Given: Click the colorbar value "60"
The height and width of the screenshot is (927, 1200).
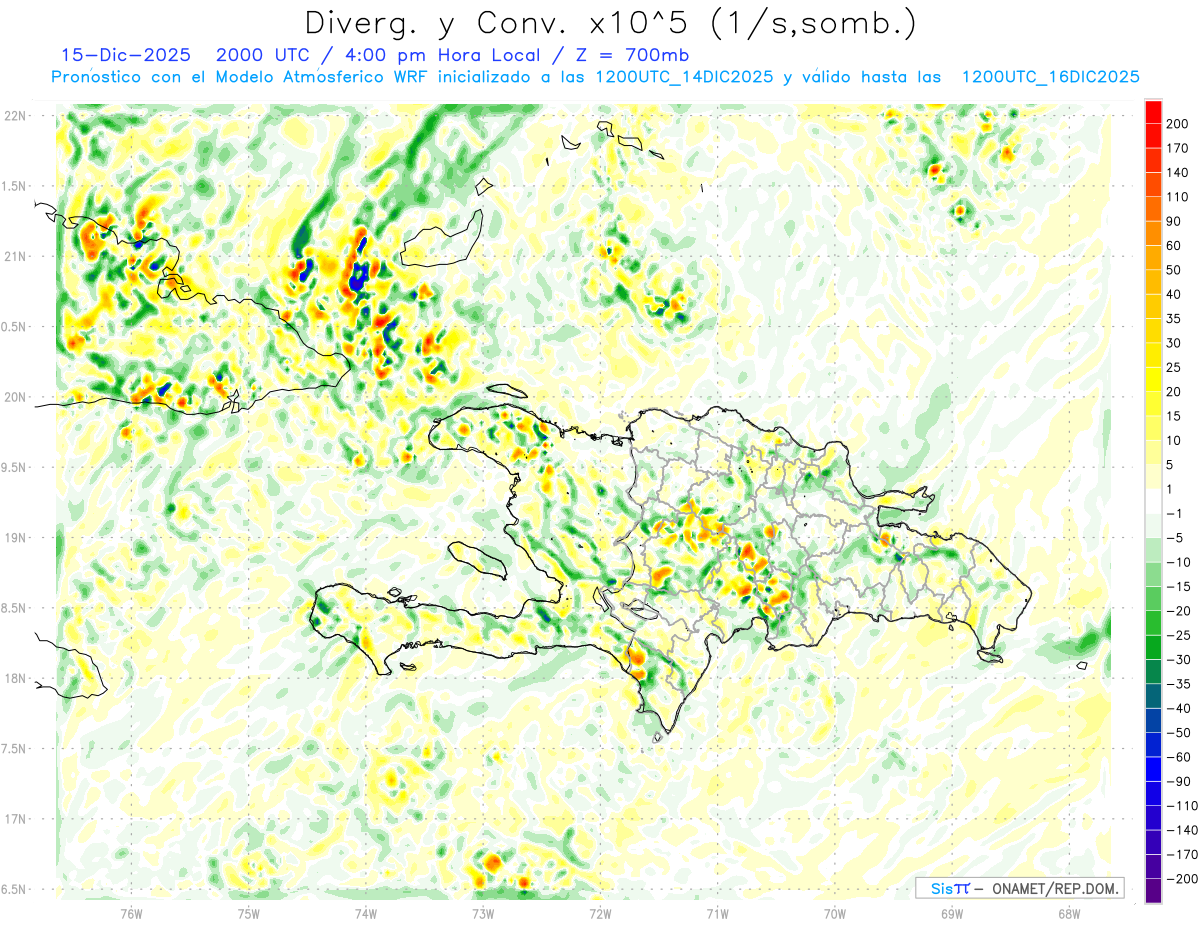Looking at the screenshot, I should (x=1173, y=246).
